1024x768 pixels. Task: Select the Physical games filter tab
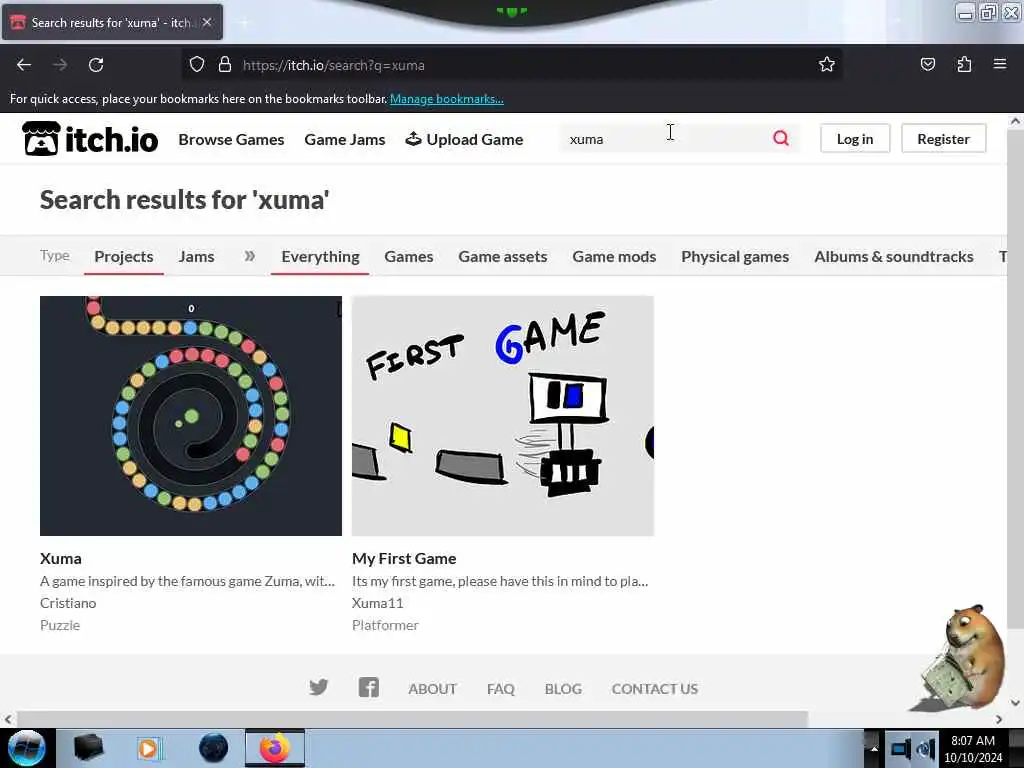click(x=735, y=256)
